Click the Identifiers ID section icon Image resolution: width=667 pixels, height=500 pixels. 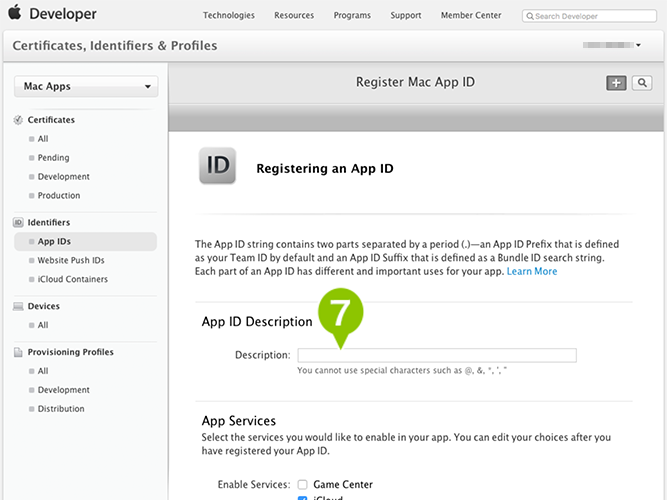click(18, 222)
